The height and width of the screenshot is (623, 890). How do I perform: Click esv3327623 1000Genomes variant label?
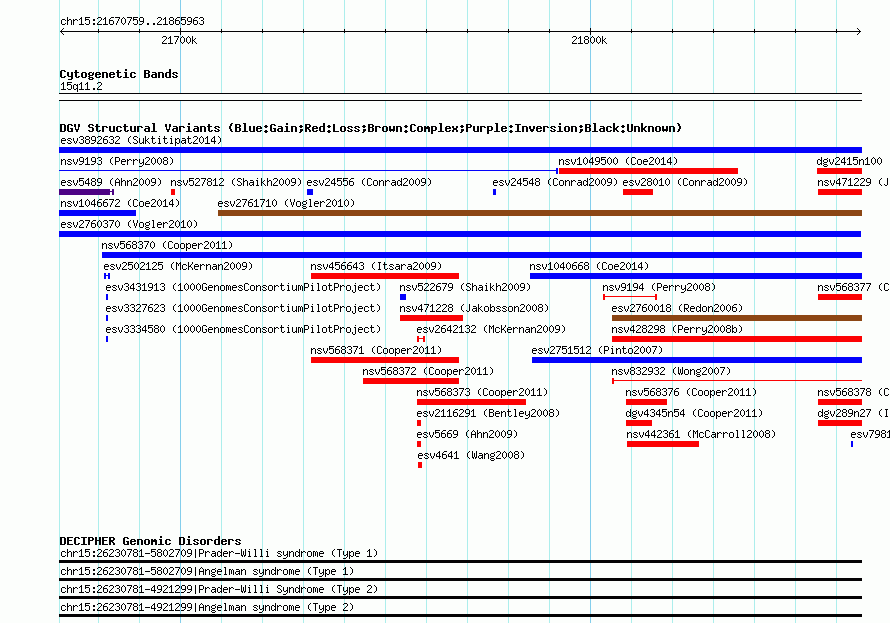pos(243,308)
